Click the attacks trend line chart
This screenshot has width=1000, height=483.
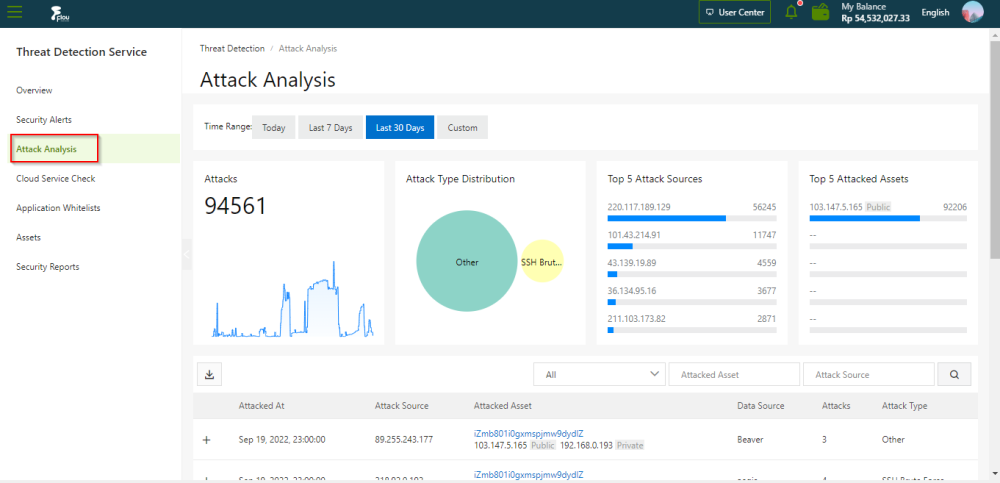pyautogui.click(x=293, y=299)
